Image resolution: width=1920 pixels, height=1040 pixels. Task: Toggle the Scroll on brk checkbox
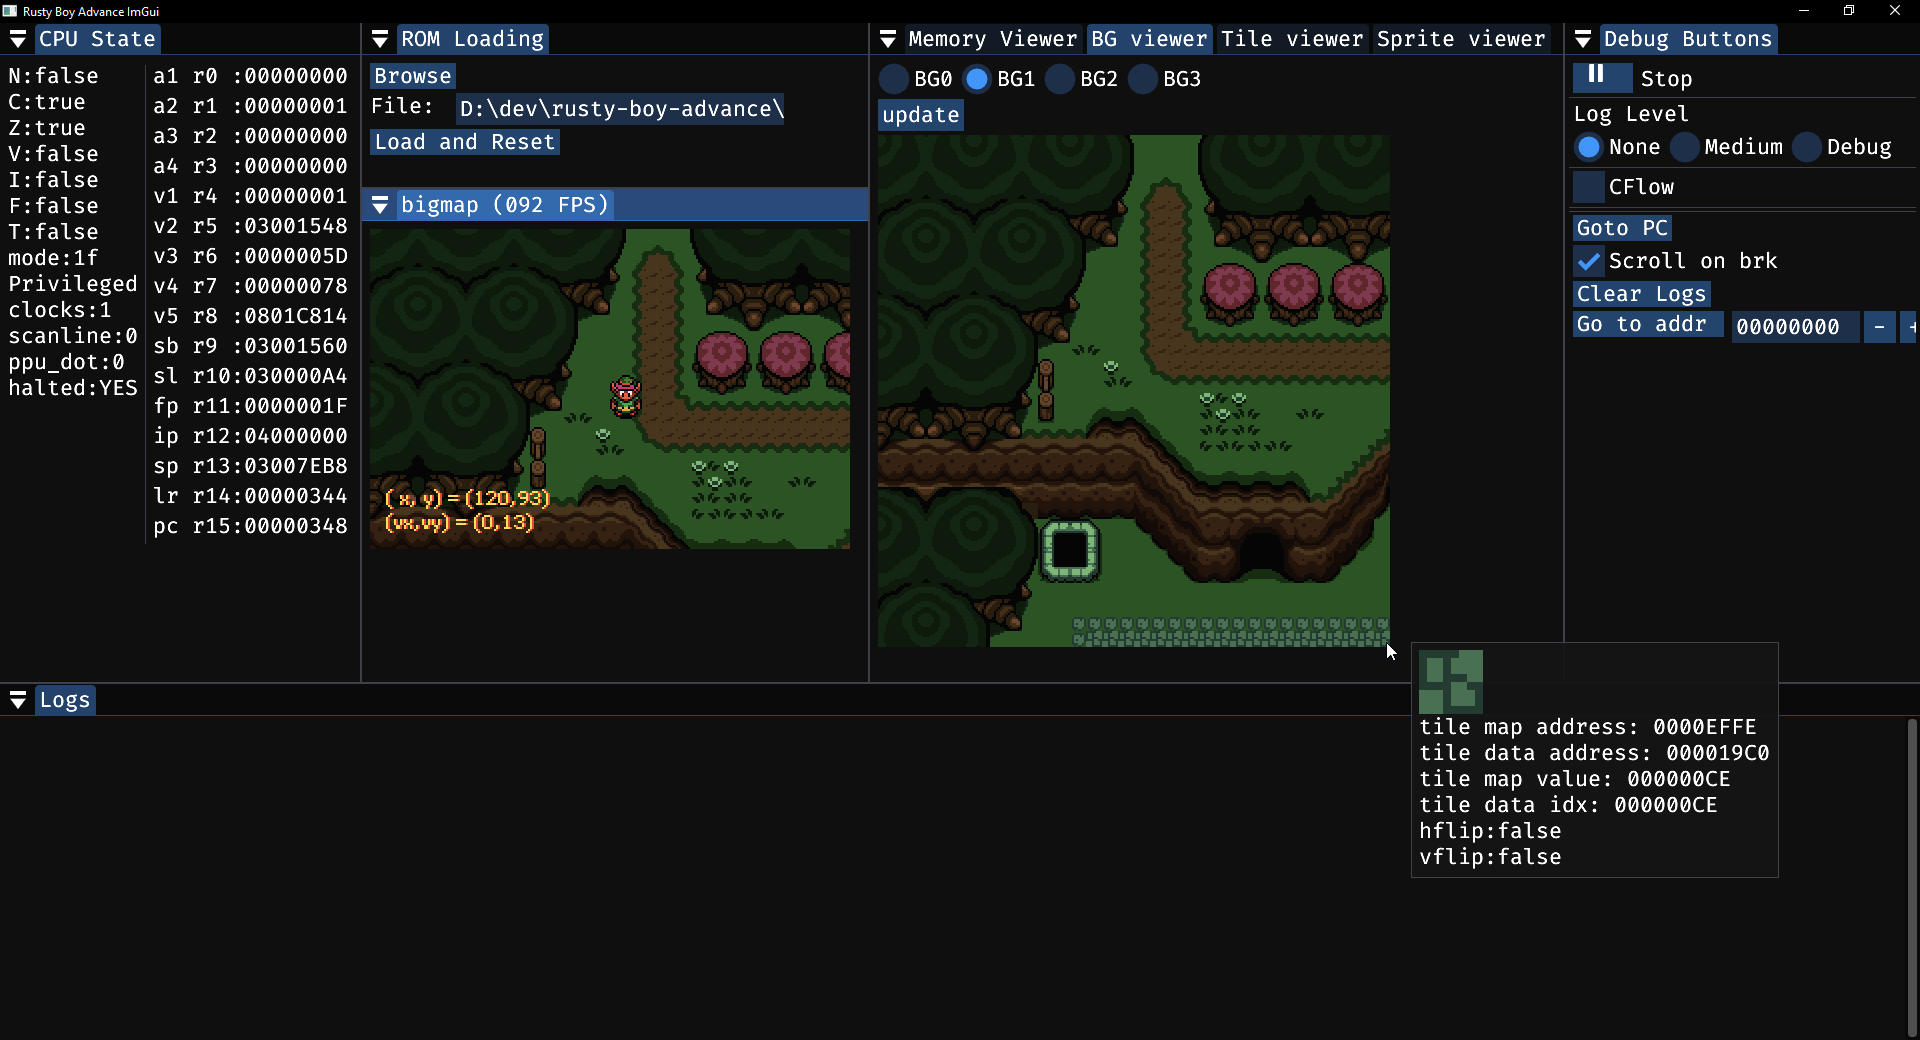tap(1589, 261)
